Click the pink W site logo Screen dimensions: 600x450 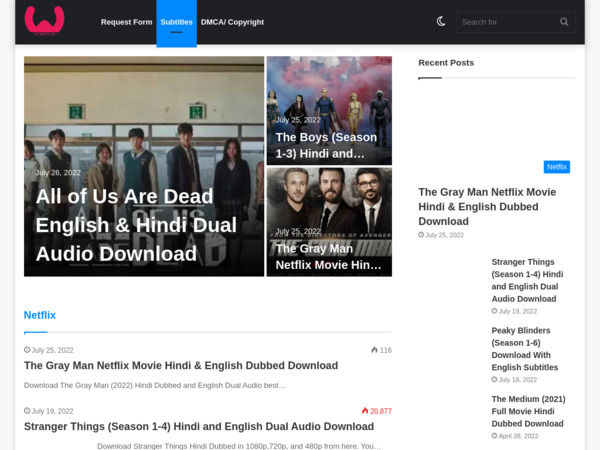click(44, 21)
